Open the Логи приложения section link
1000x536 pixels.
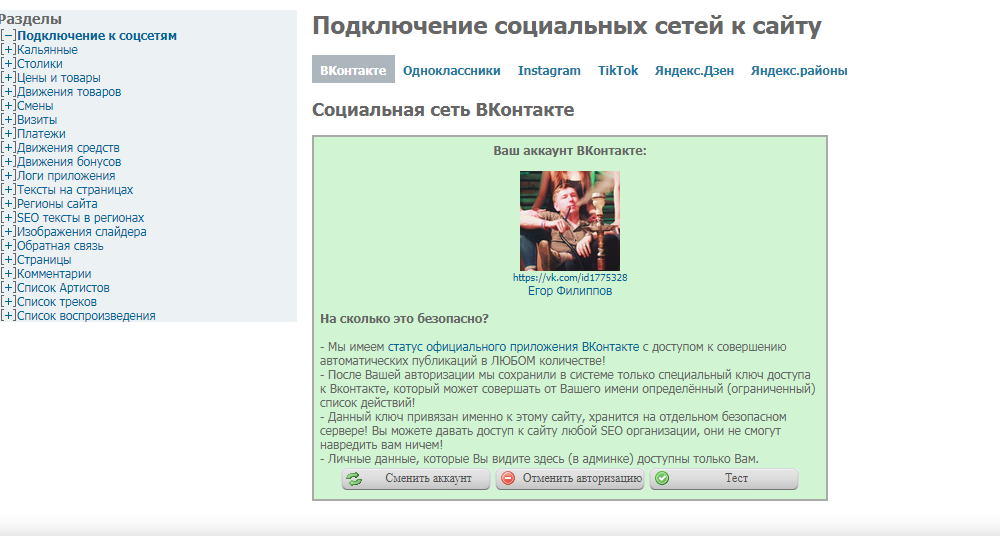[x=66, y=176]
